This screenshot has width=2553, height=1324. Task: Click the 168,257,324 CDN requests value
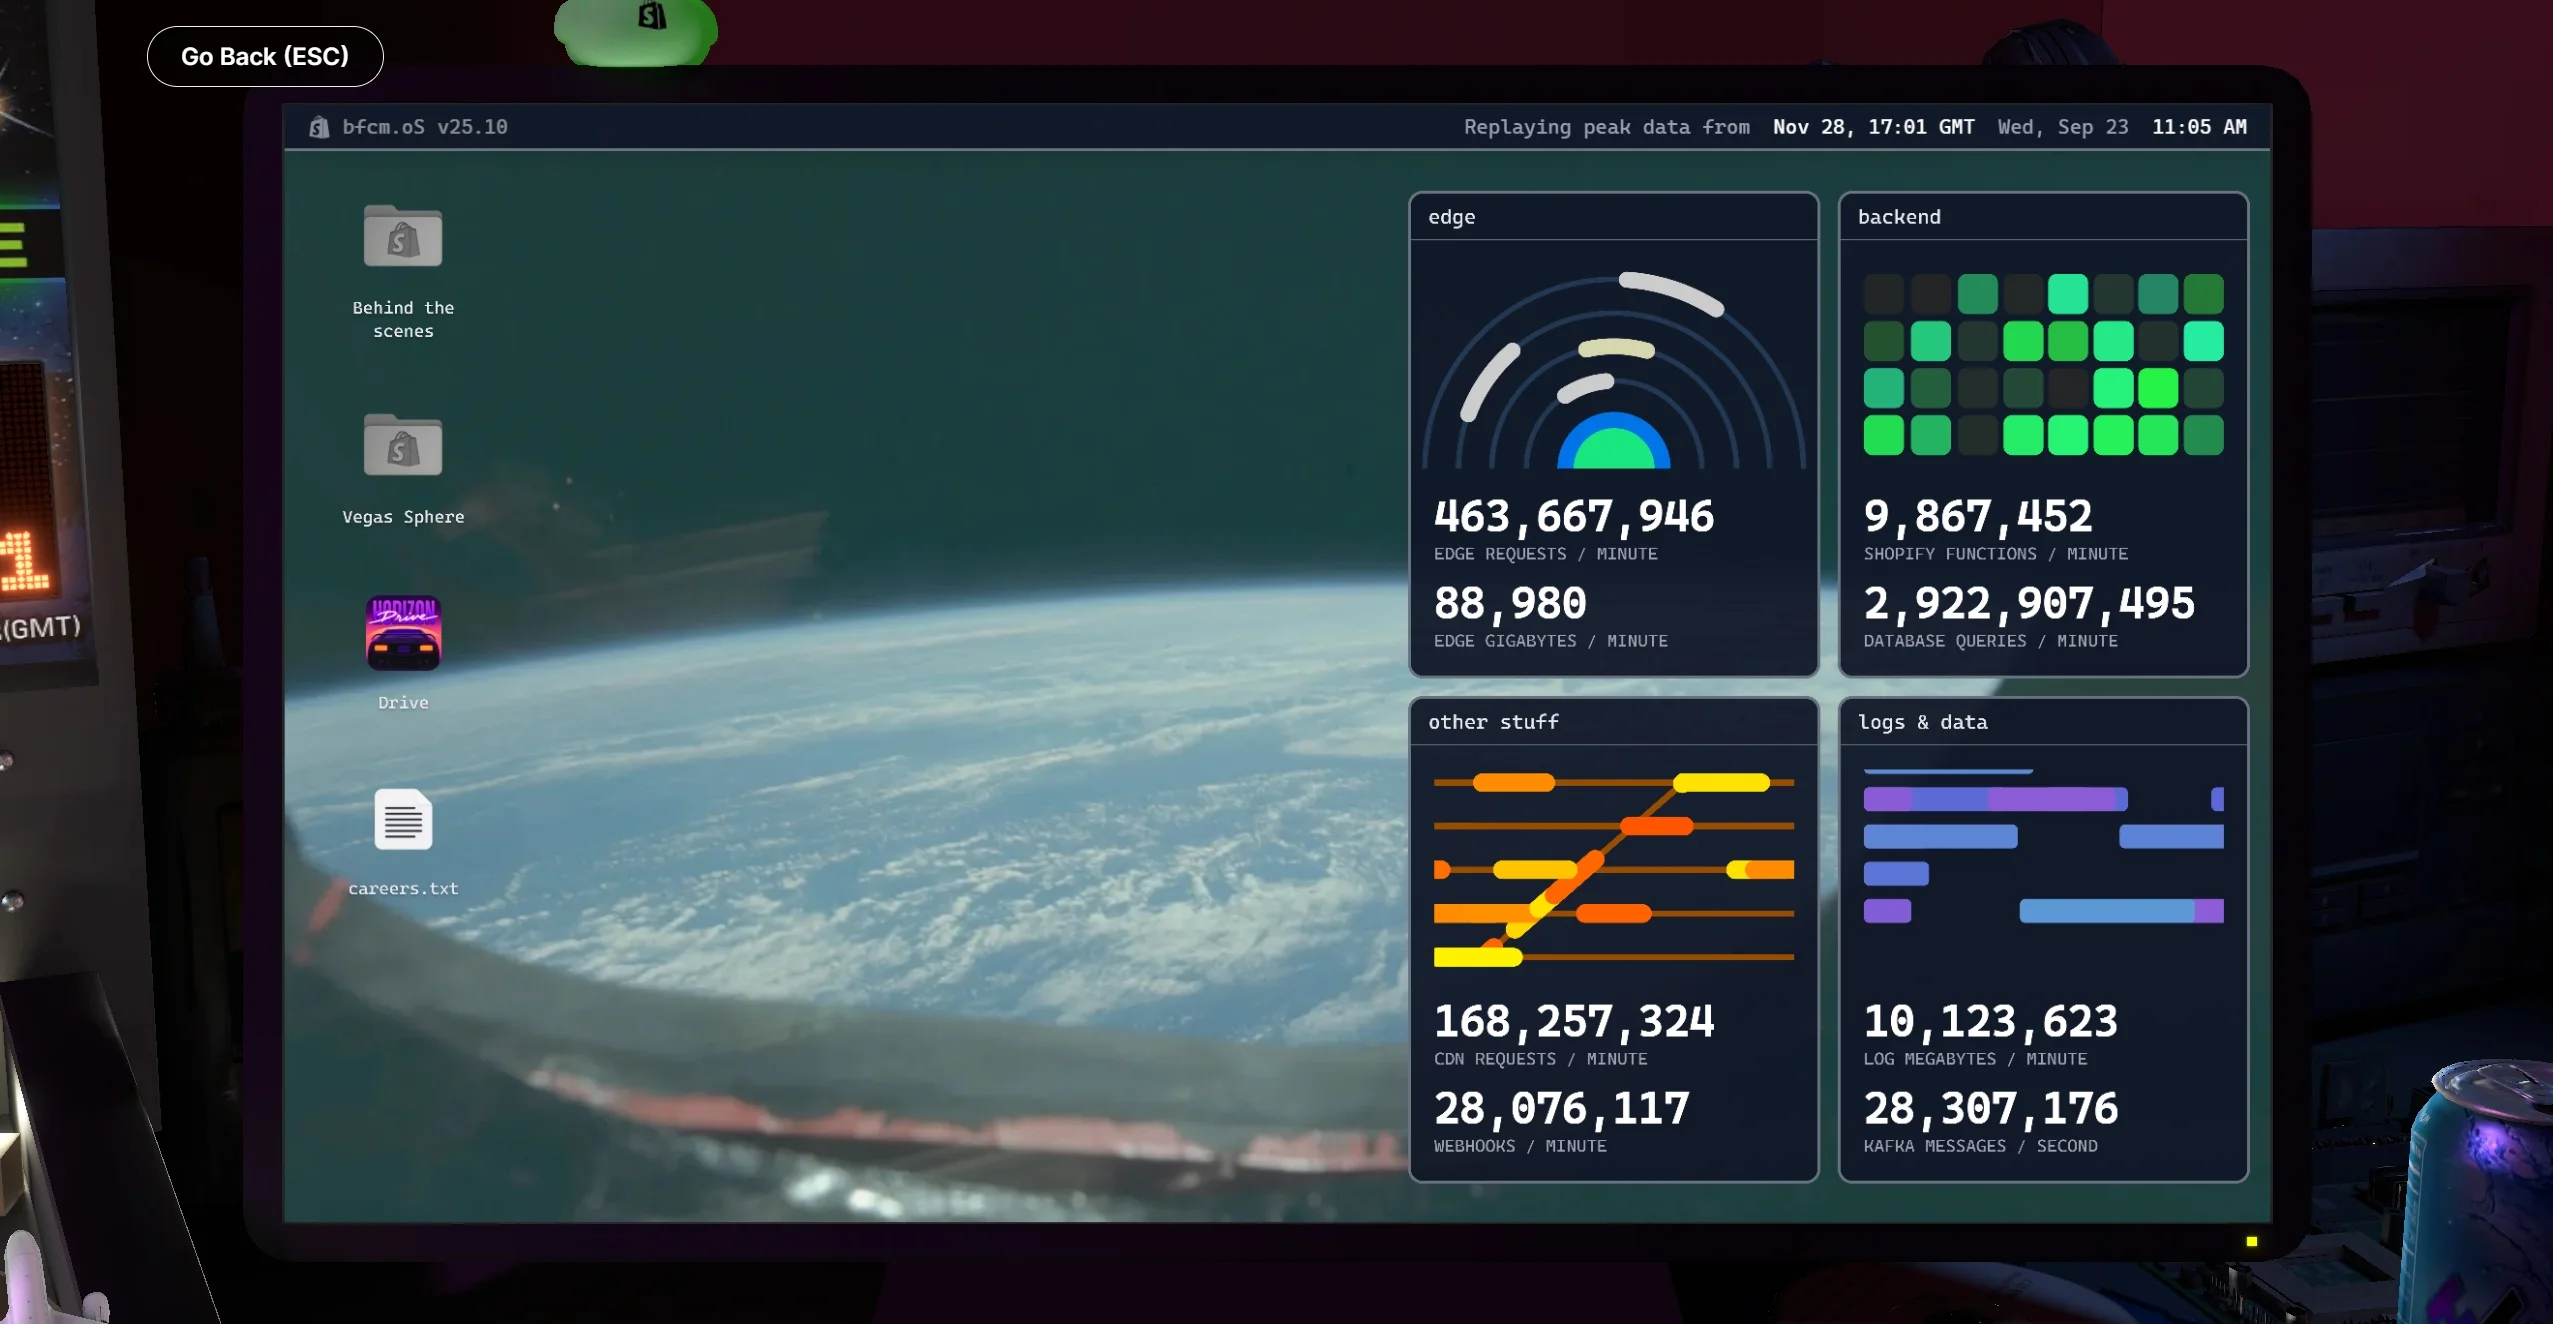point(1574,1021)
